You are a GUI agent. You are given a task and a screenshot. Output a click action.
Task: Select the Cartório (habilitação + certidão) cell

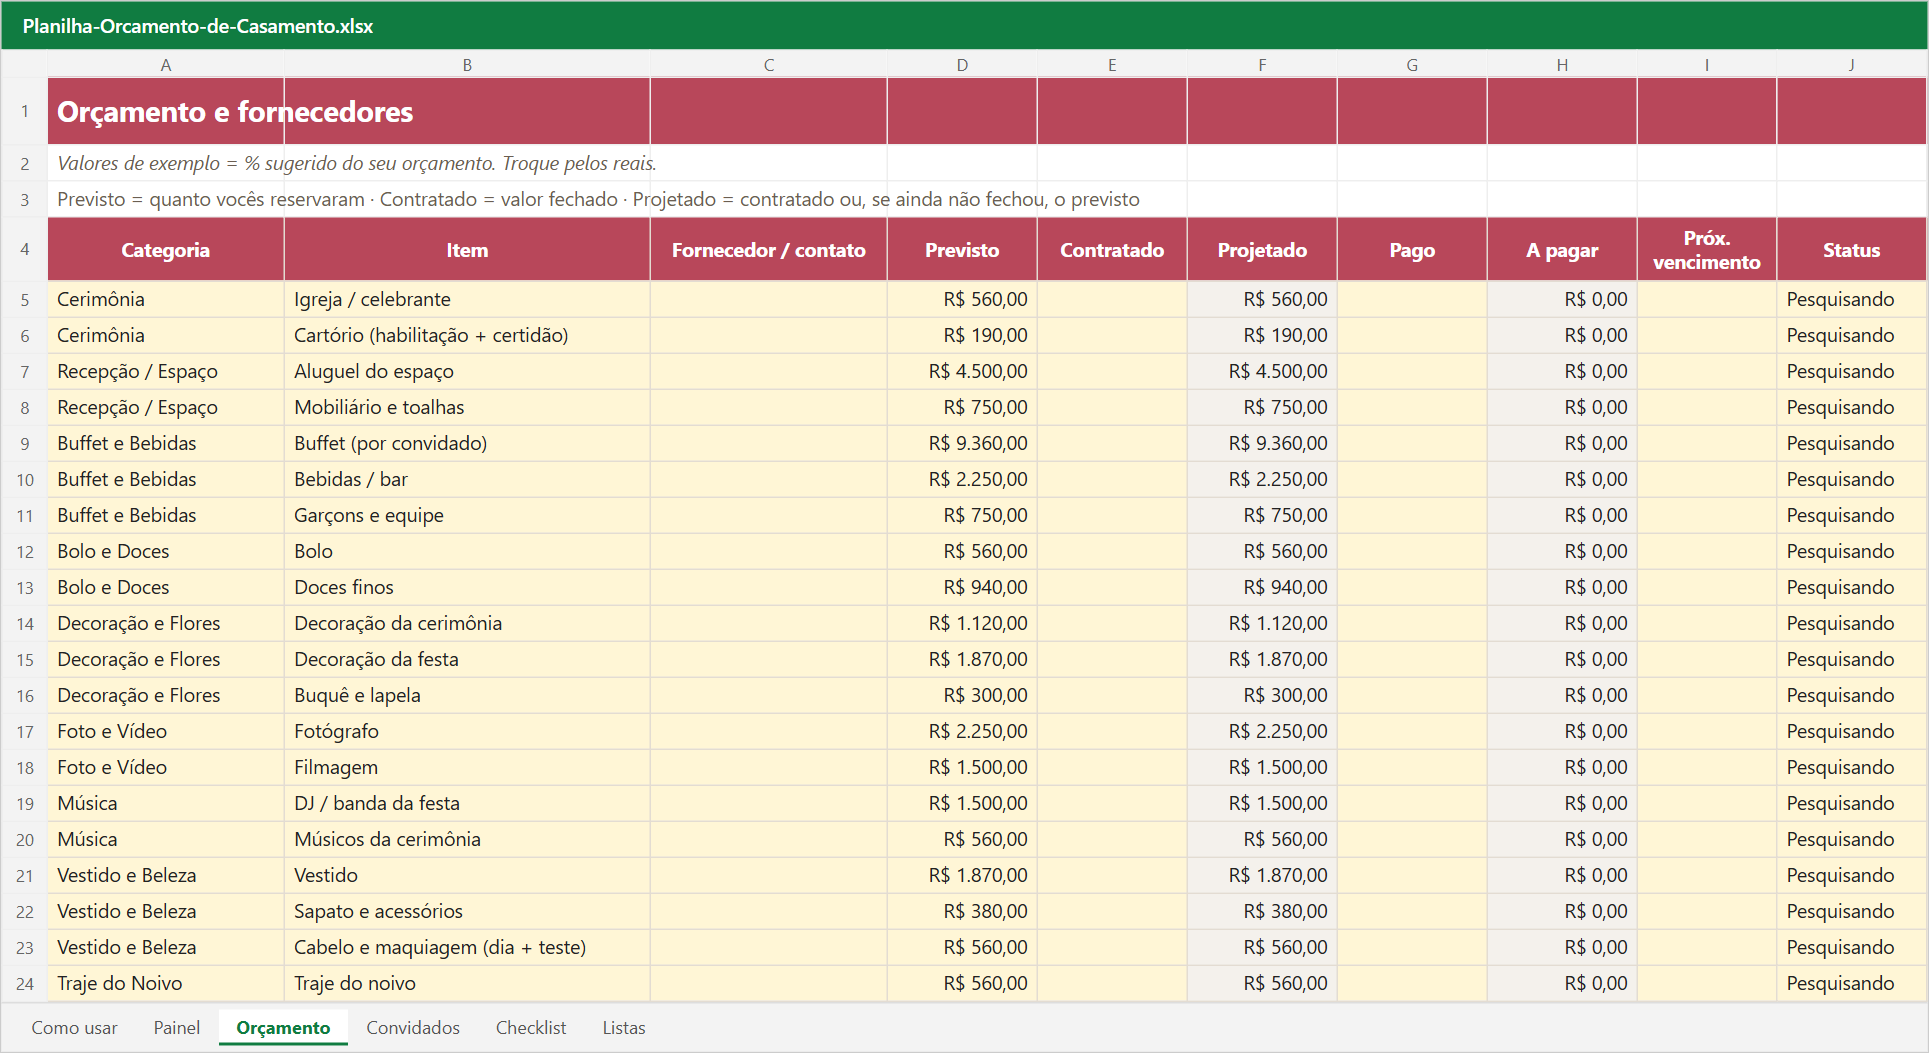point(467,336)
